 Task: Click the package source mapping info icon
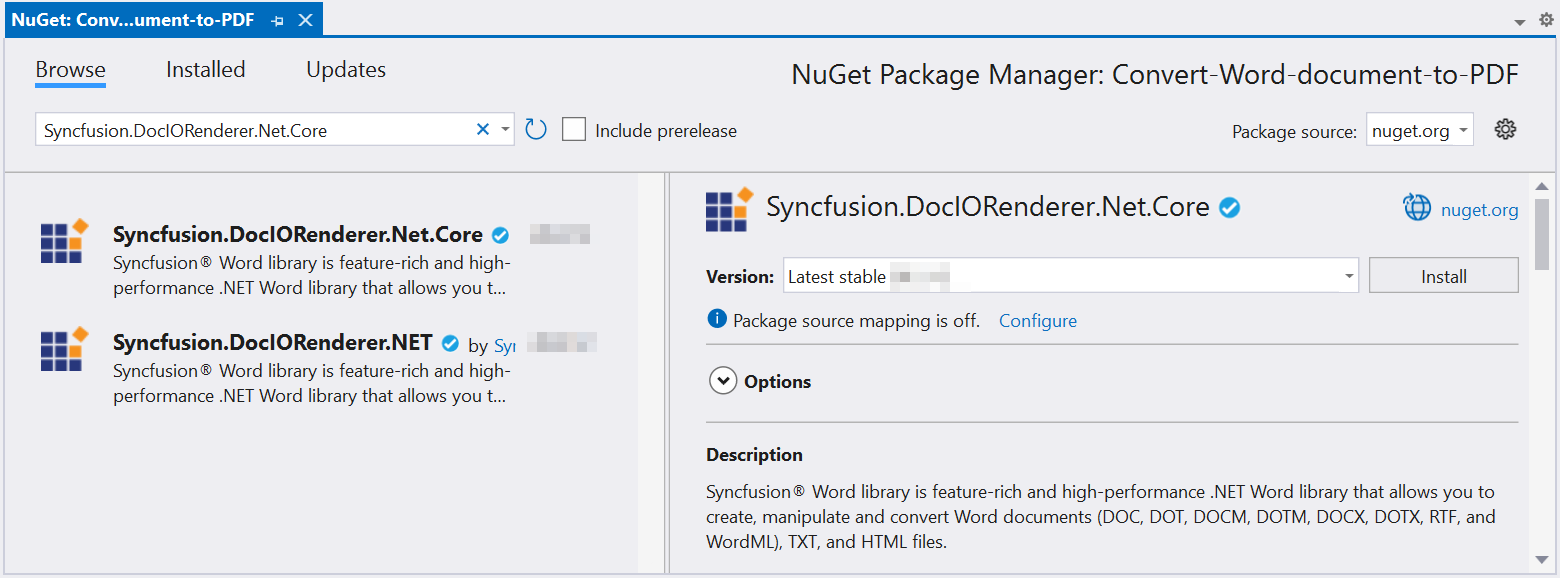coord(716,320)
